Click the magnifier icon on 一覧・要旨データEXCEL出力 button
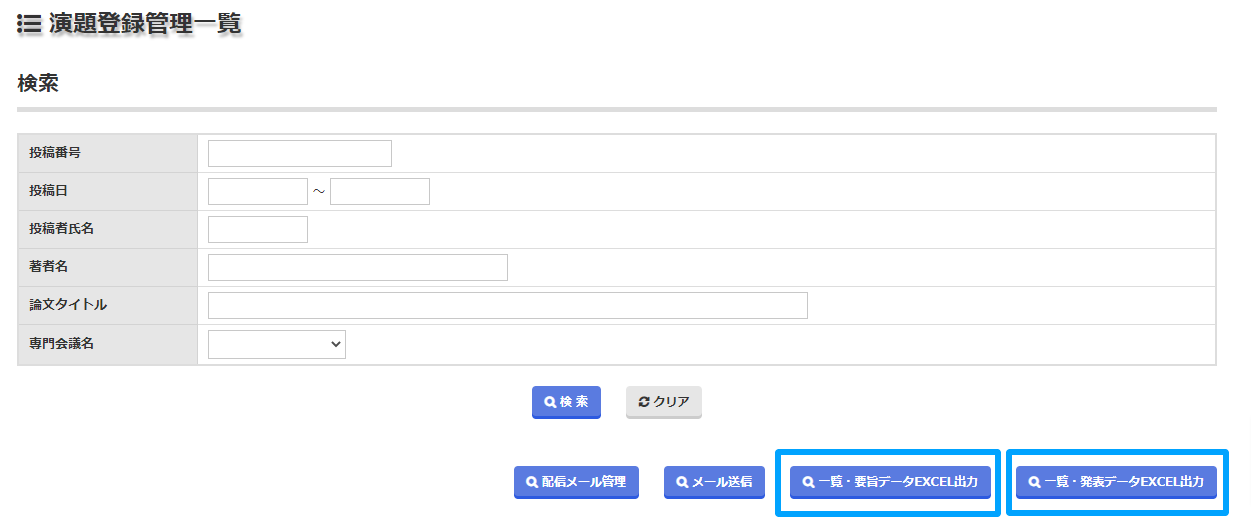 point(808,482)
